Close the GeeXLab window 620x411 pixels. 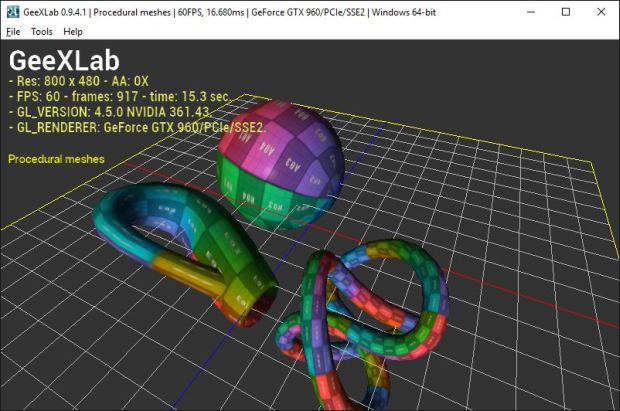pyautogui.click(x=601, y=12)
